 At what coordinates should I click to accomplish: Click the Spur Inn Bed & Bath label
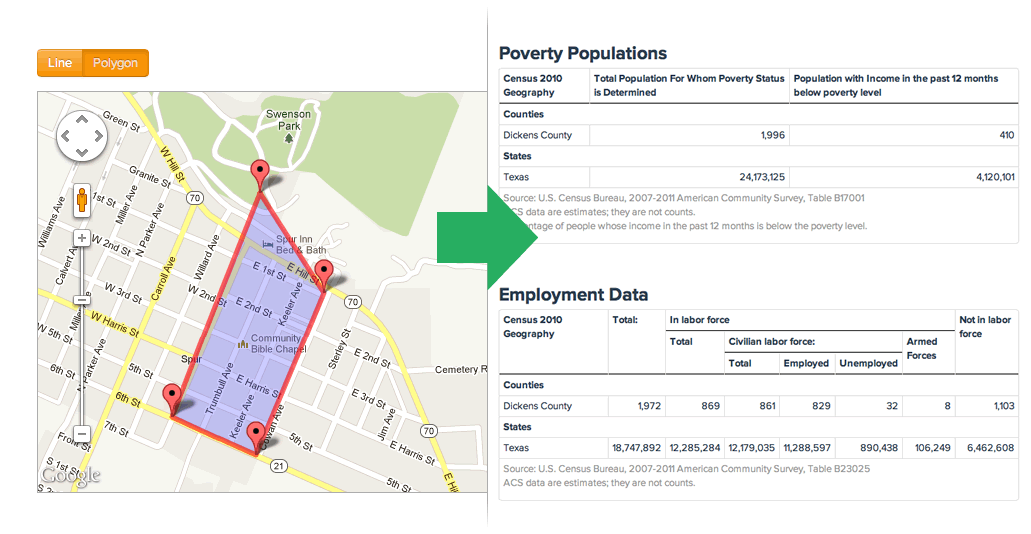coord(294,245)
